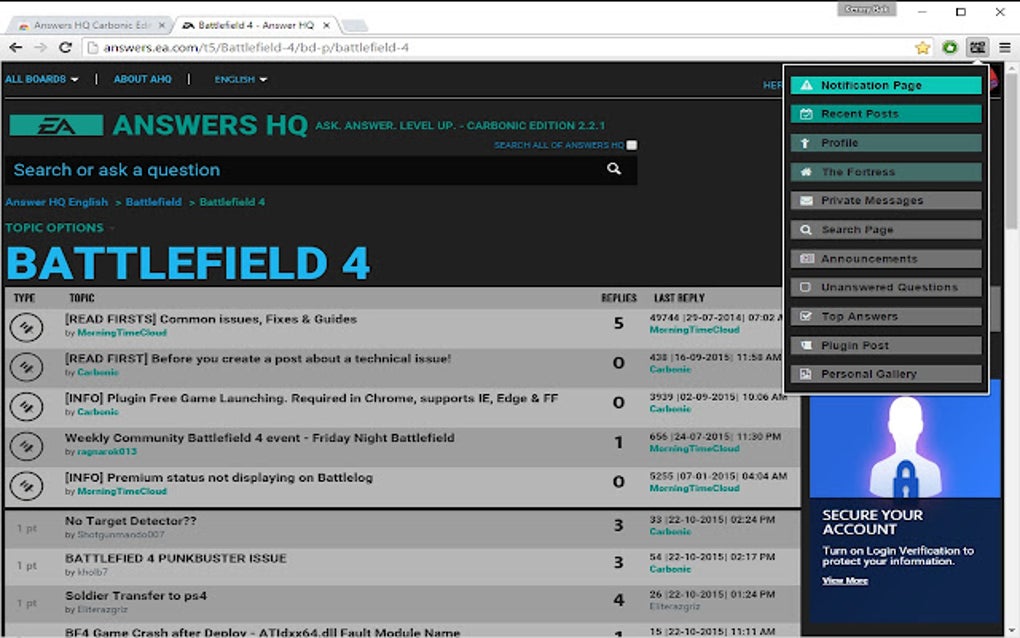Click the topic icon beside the READ FIRSTS thread

(27, 325)
